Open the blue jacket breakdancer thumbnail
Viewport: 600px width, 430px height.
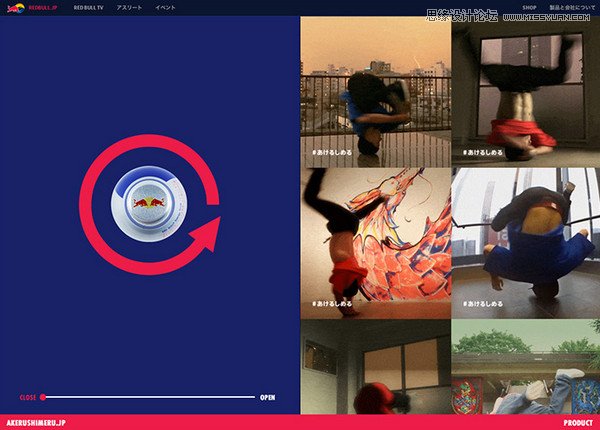click(526, 243)
